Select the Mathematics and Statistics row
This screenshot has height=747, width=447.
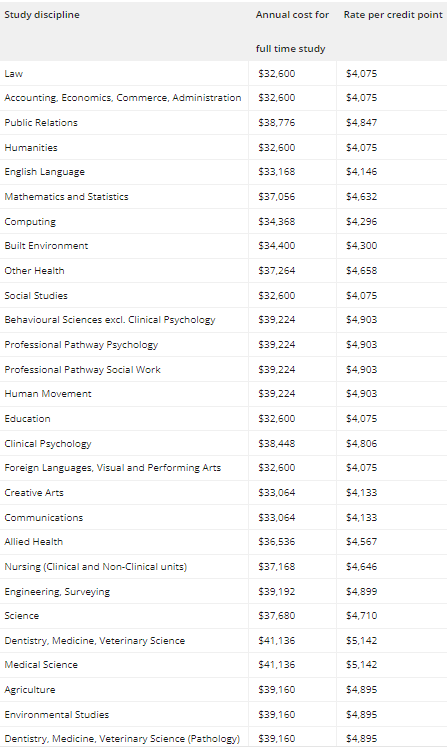[x=224, y=196]
